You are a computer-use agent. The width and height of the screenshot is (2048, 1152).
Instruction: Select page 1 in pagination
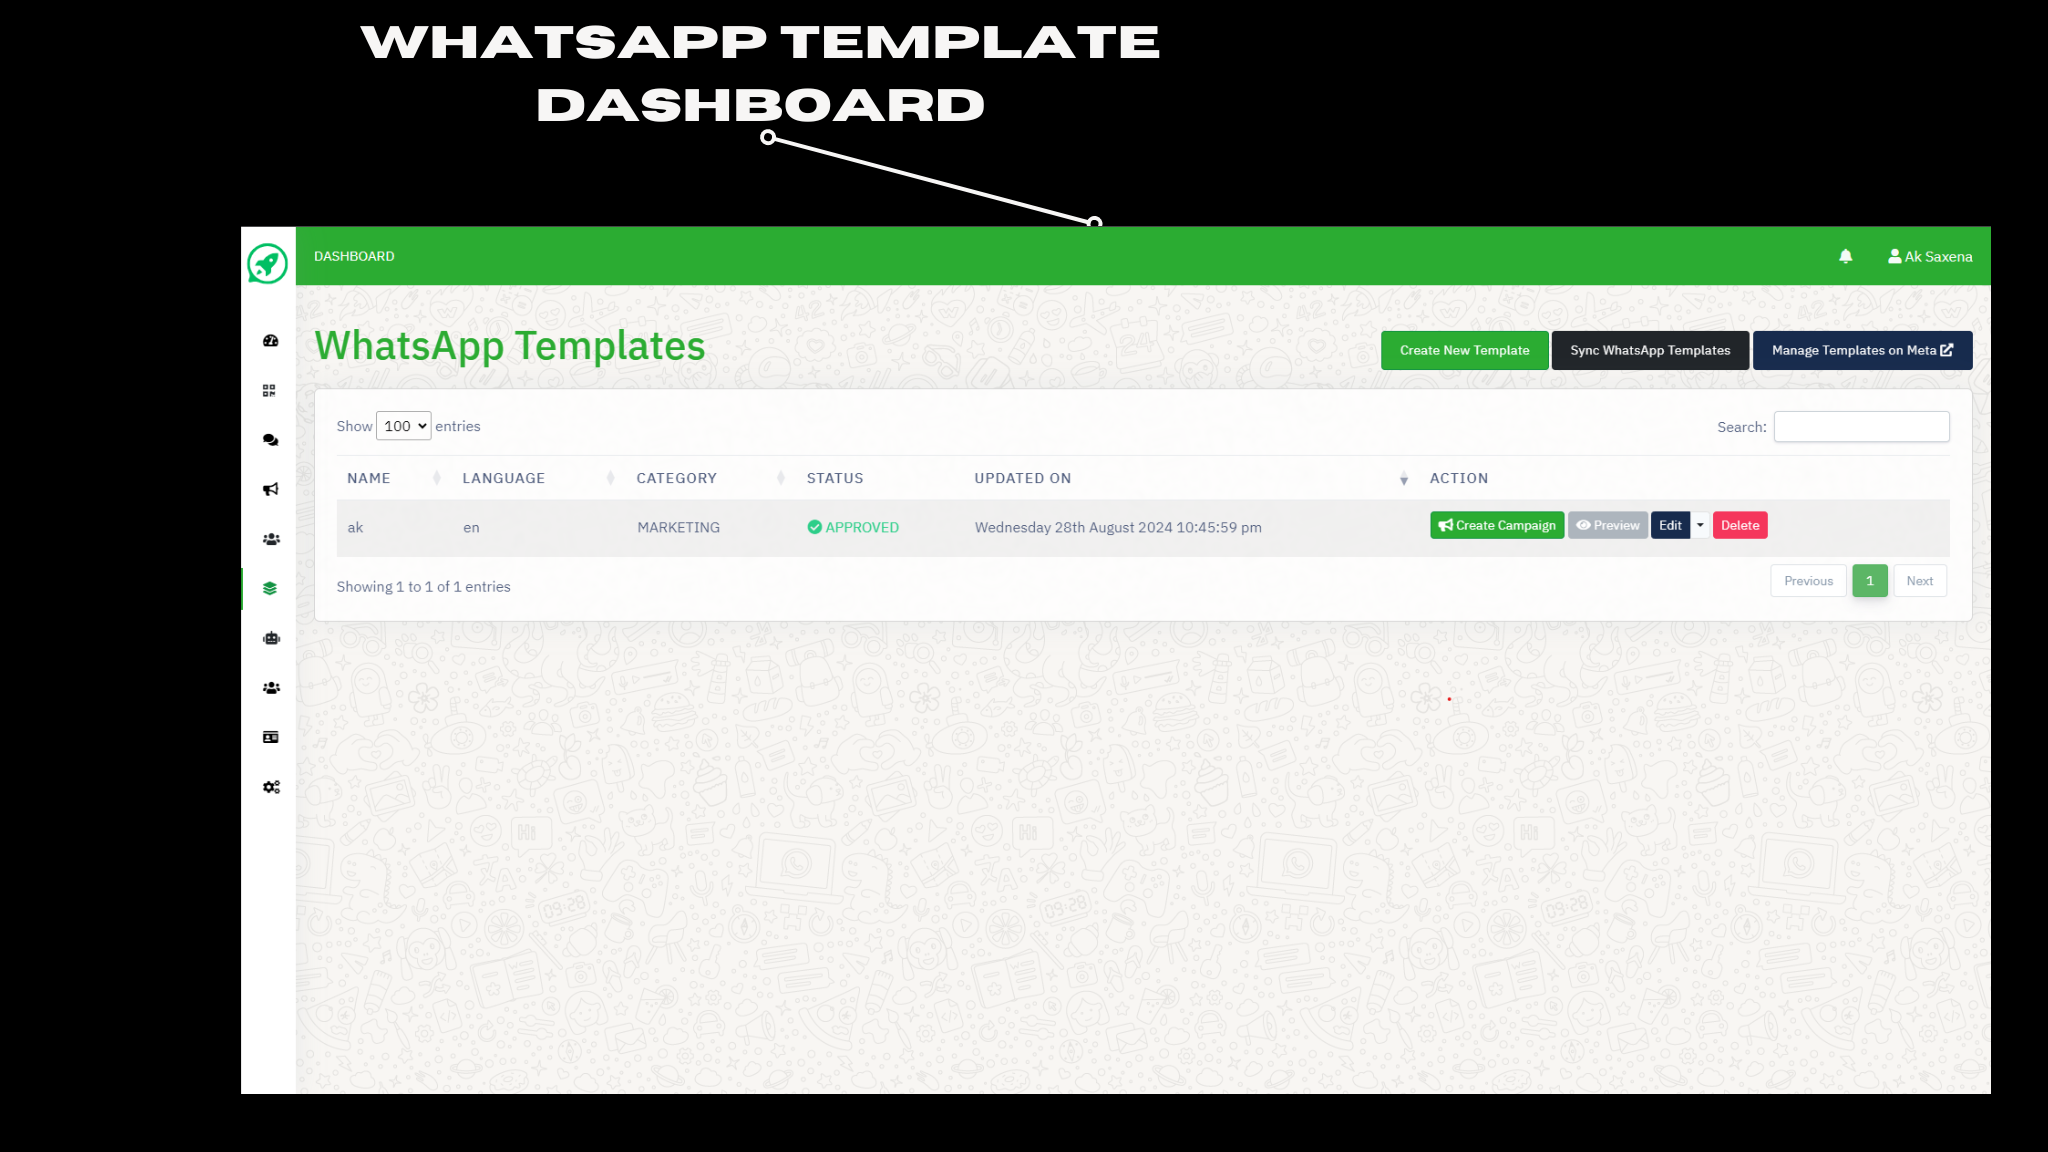pyautogui.click(x=1870, y=581)
